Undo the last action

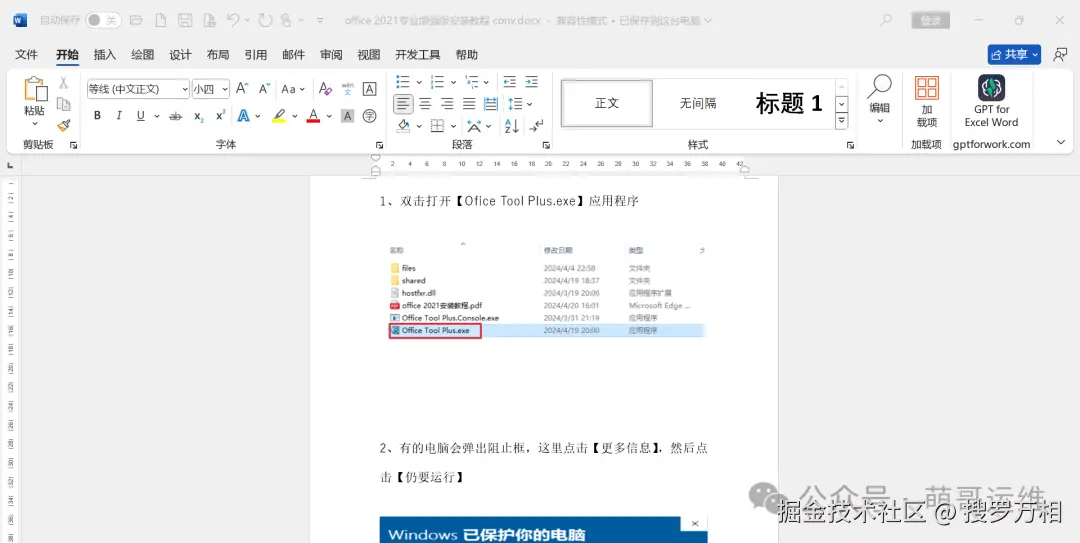pyautogui.click(x=233, y=21)
